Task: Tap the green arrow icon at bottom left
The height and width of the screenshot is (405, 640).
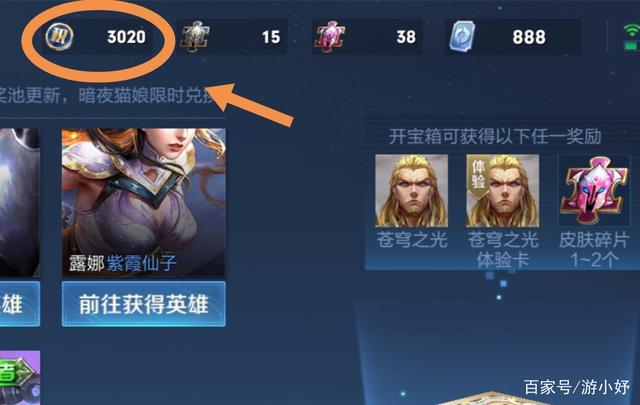Action: 16,372
